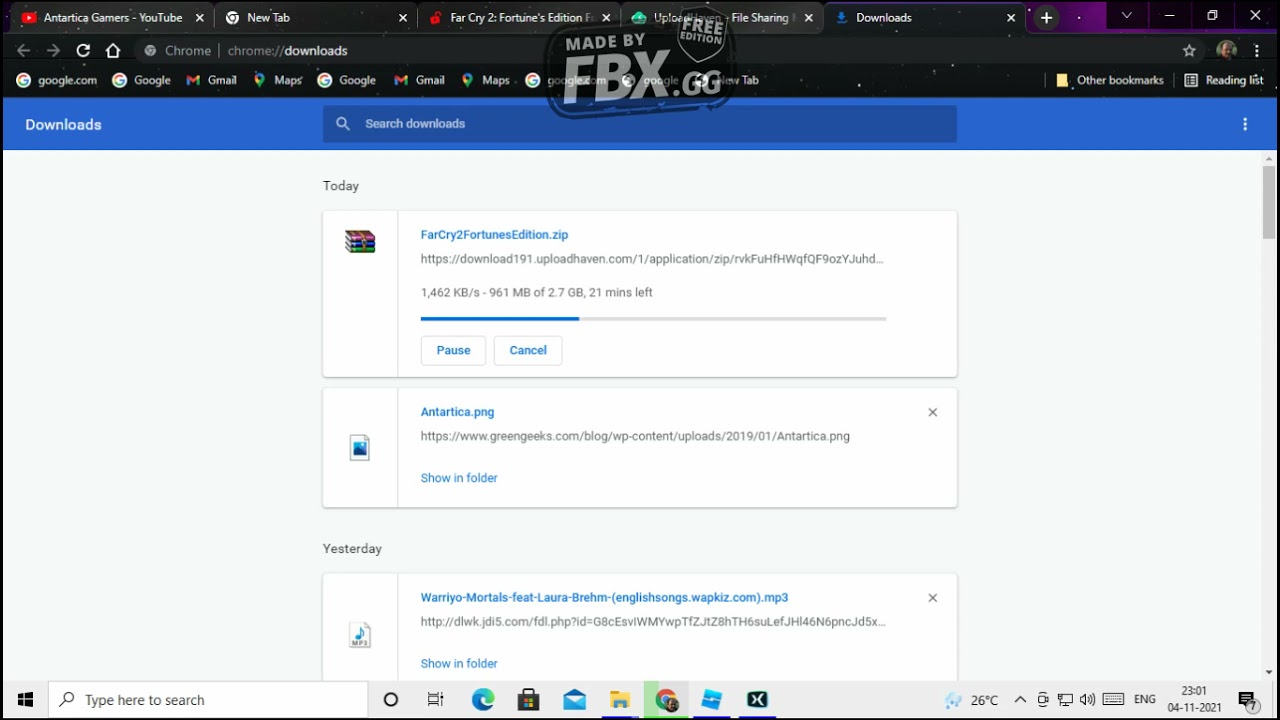Click the Antartica.png image file icon
The image size is (1280, 720).
tap(360, 447)
